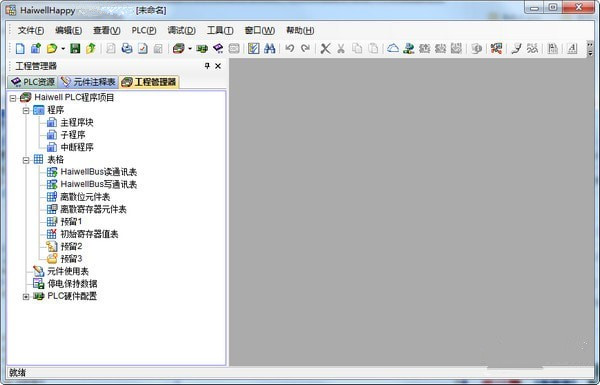The image size is (600, 385).
Task: Click the grayed print preview icon
Action: pyautogui.click(x=111, y=49)
